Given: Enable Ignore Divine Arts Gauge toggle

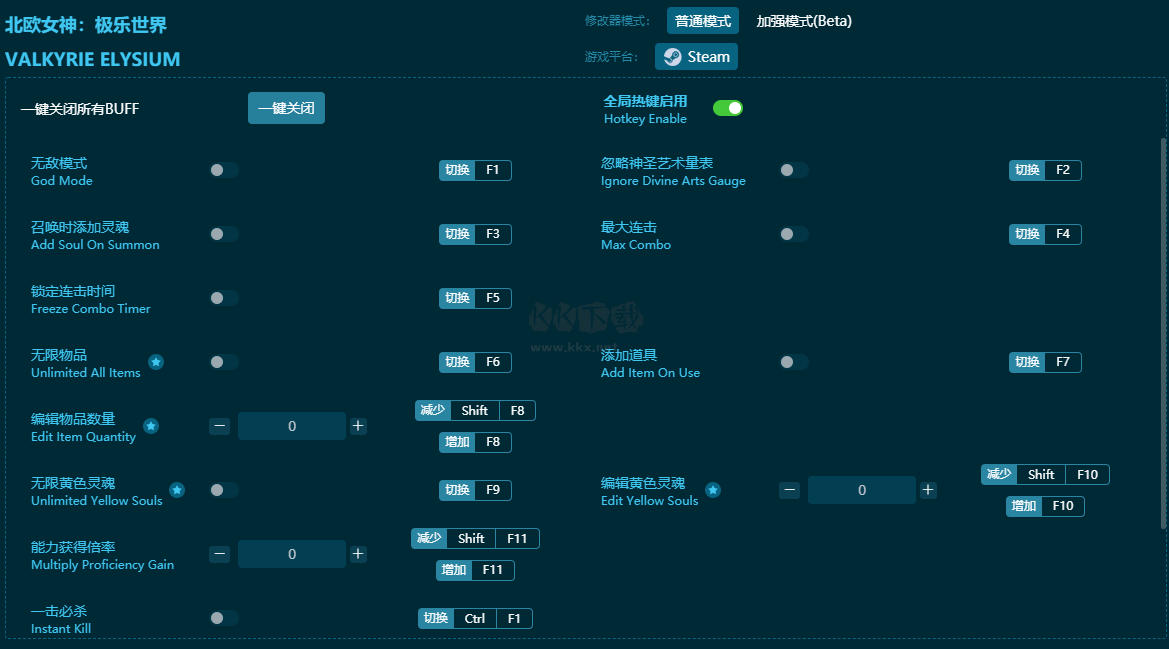Looking at the screenshot, I should (x=794, y=170).
